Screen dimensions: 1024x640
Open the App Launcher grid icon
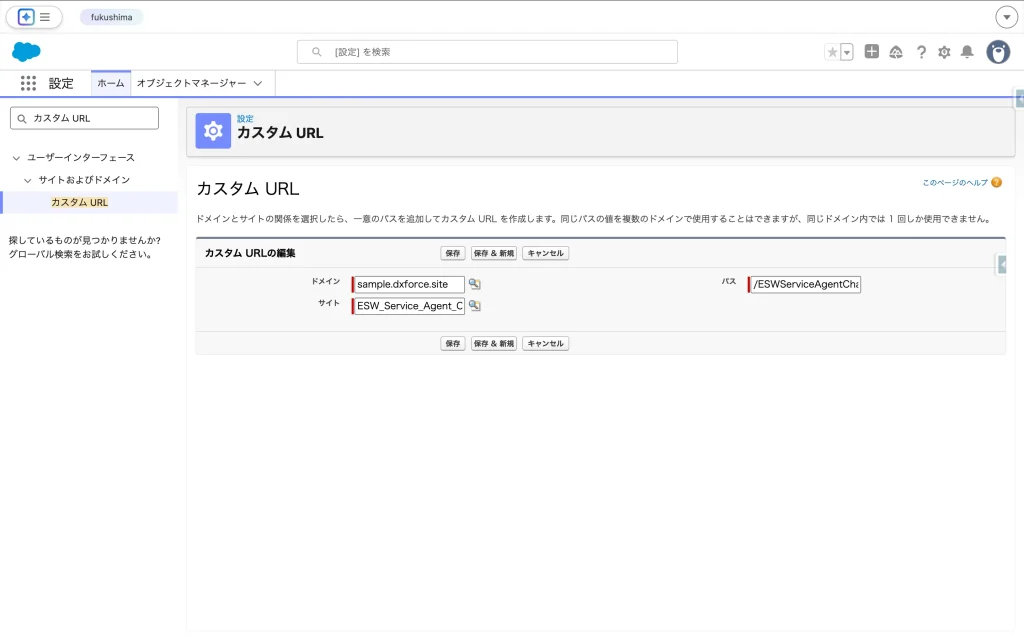28,84
